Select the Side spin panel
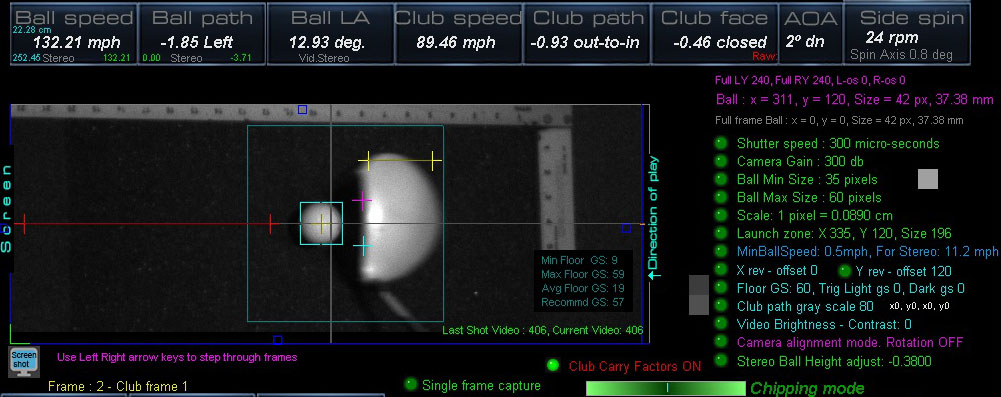 [907, 34]
